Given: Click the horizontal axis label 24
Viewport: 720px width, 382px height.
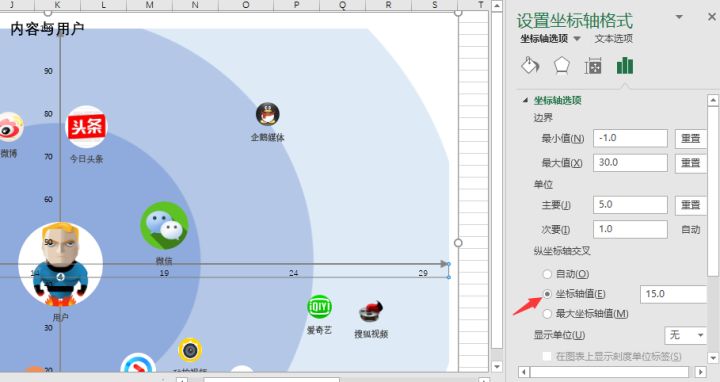Looking at the screenshot, I should [294, 273].
